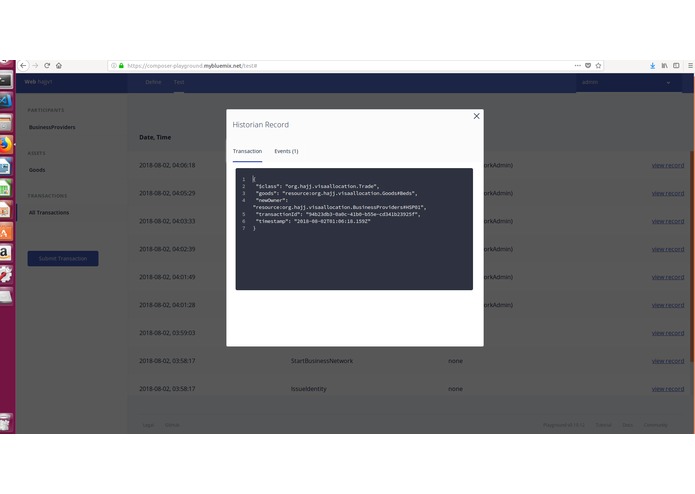Viewport: 695px width, 494px height.
Task: Open the Tutorial footer link
Action: tap(603, 425)
